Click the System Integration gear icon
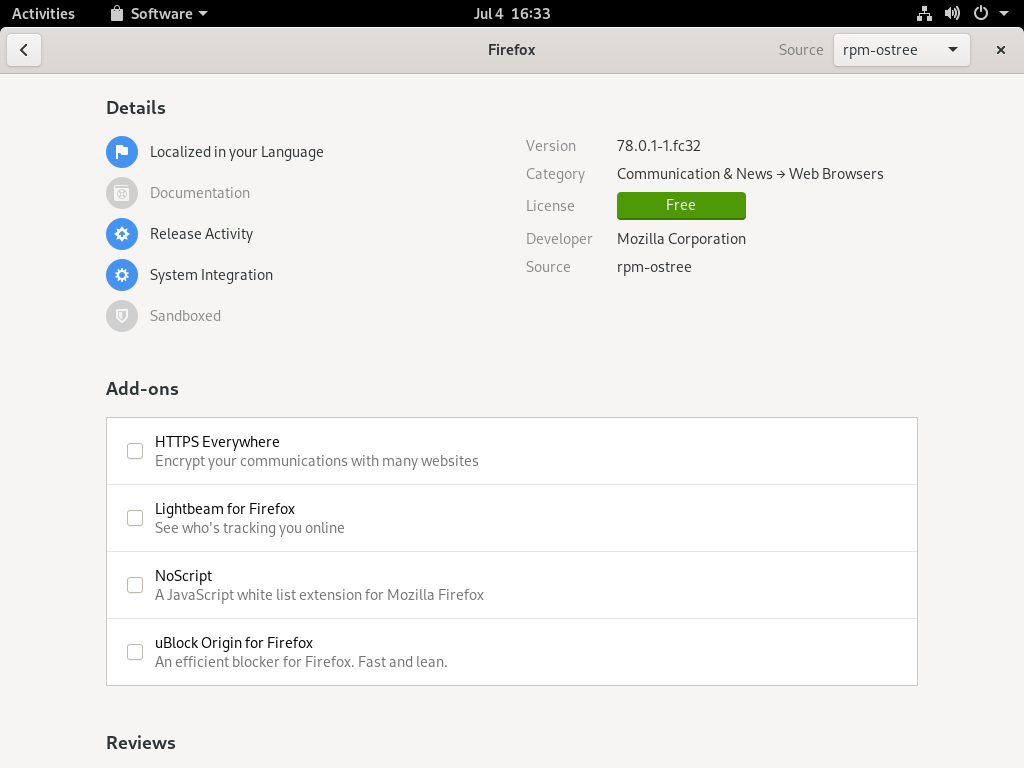The height and width of the screenshot is (768, 1024). coord(122,275)
